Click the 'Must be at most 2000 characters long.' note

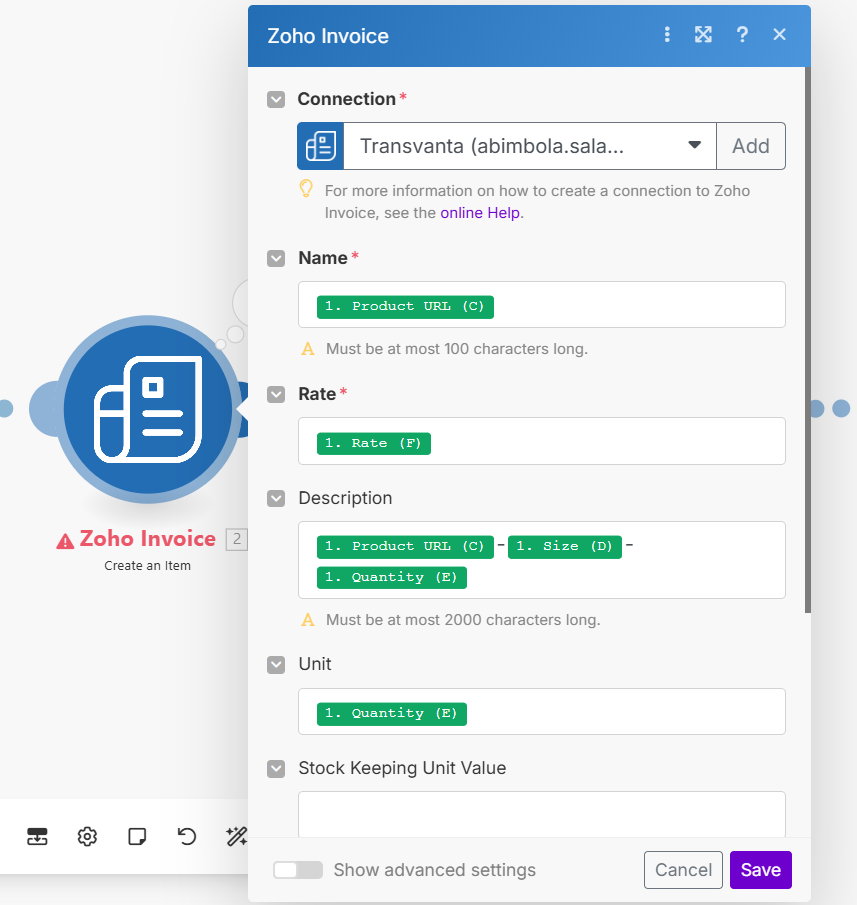pos(463,620)
